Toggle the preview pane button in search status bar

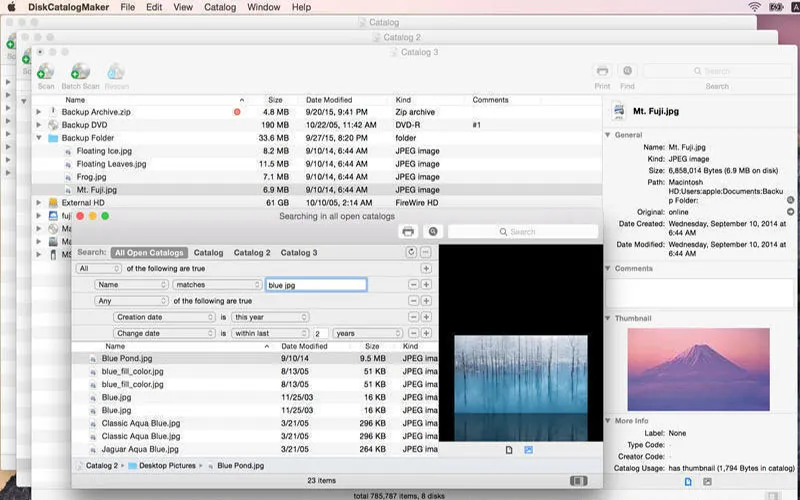coord(579,481)
